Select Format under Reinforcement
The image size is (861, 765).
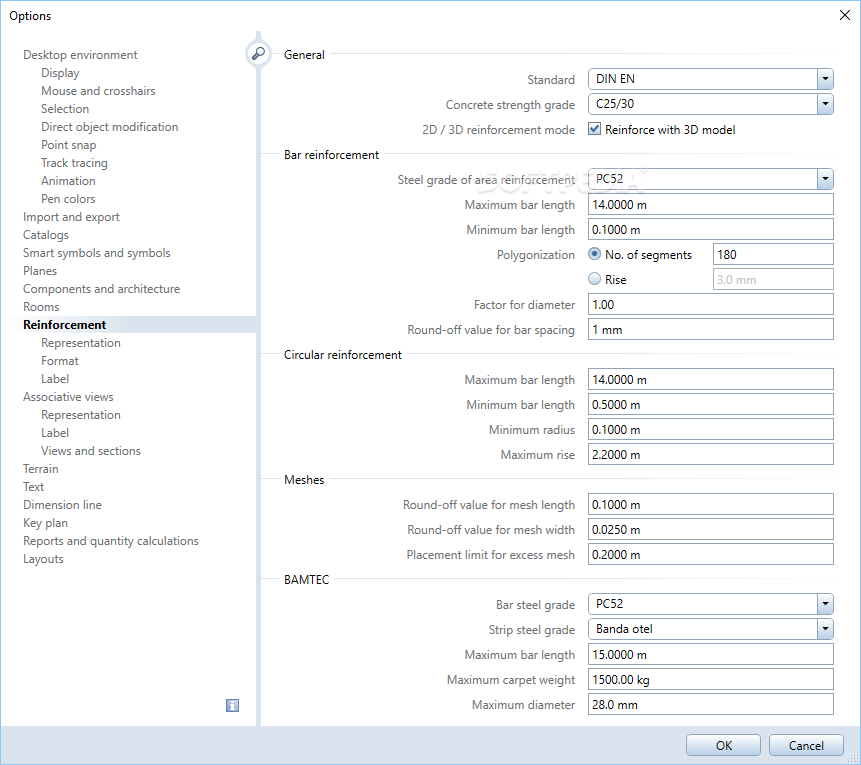click(x=60, y=361)
